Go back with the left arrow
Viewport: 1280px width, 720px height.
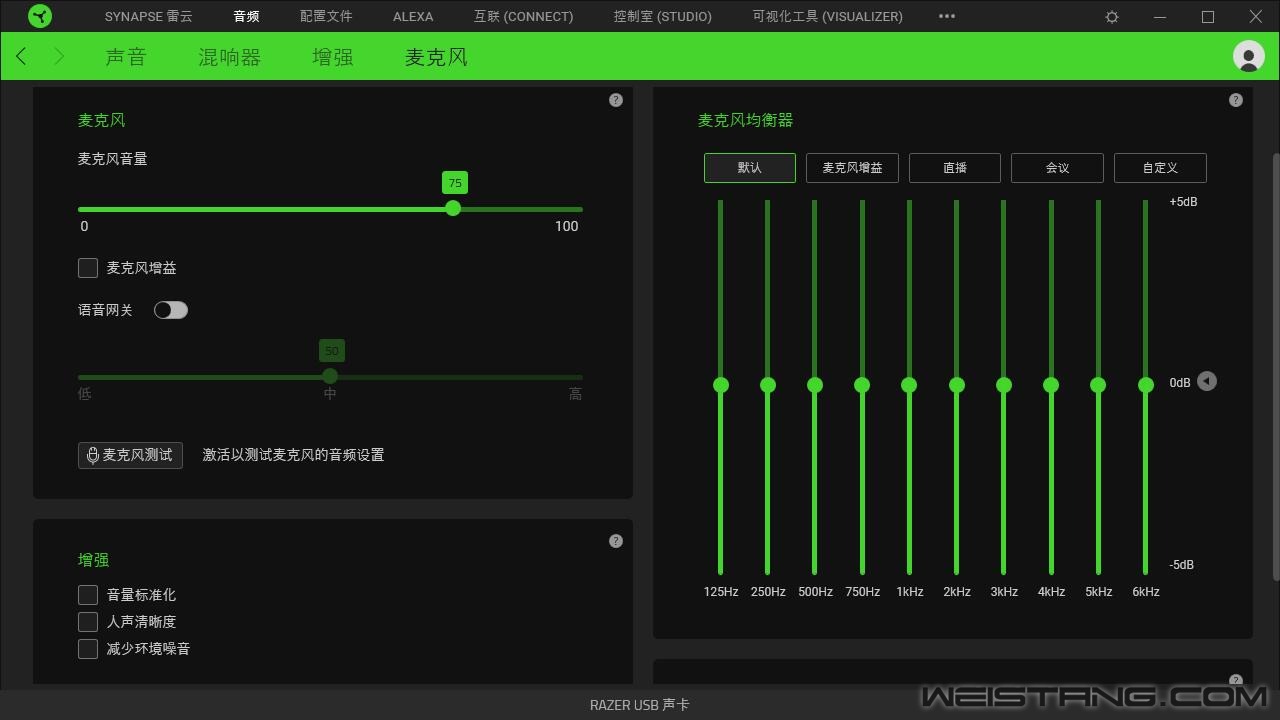tap(21, 57)
